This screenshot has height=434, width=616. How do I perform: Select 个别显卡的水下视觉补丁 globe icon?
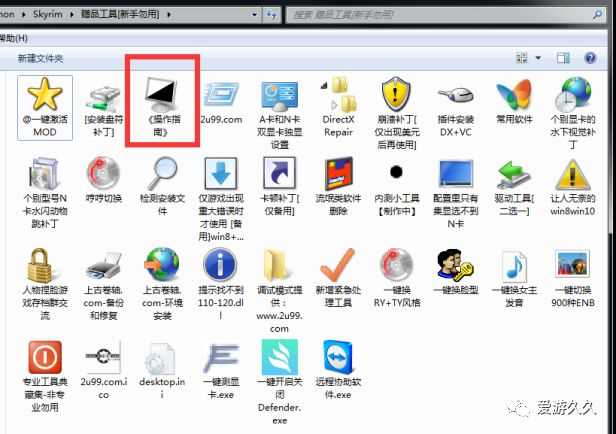pos(573,94)
